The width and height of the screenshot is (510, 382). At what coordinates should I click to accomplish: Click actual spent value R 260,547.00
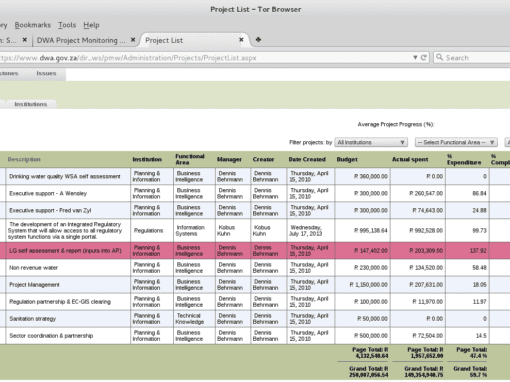pos(426,193)
